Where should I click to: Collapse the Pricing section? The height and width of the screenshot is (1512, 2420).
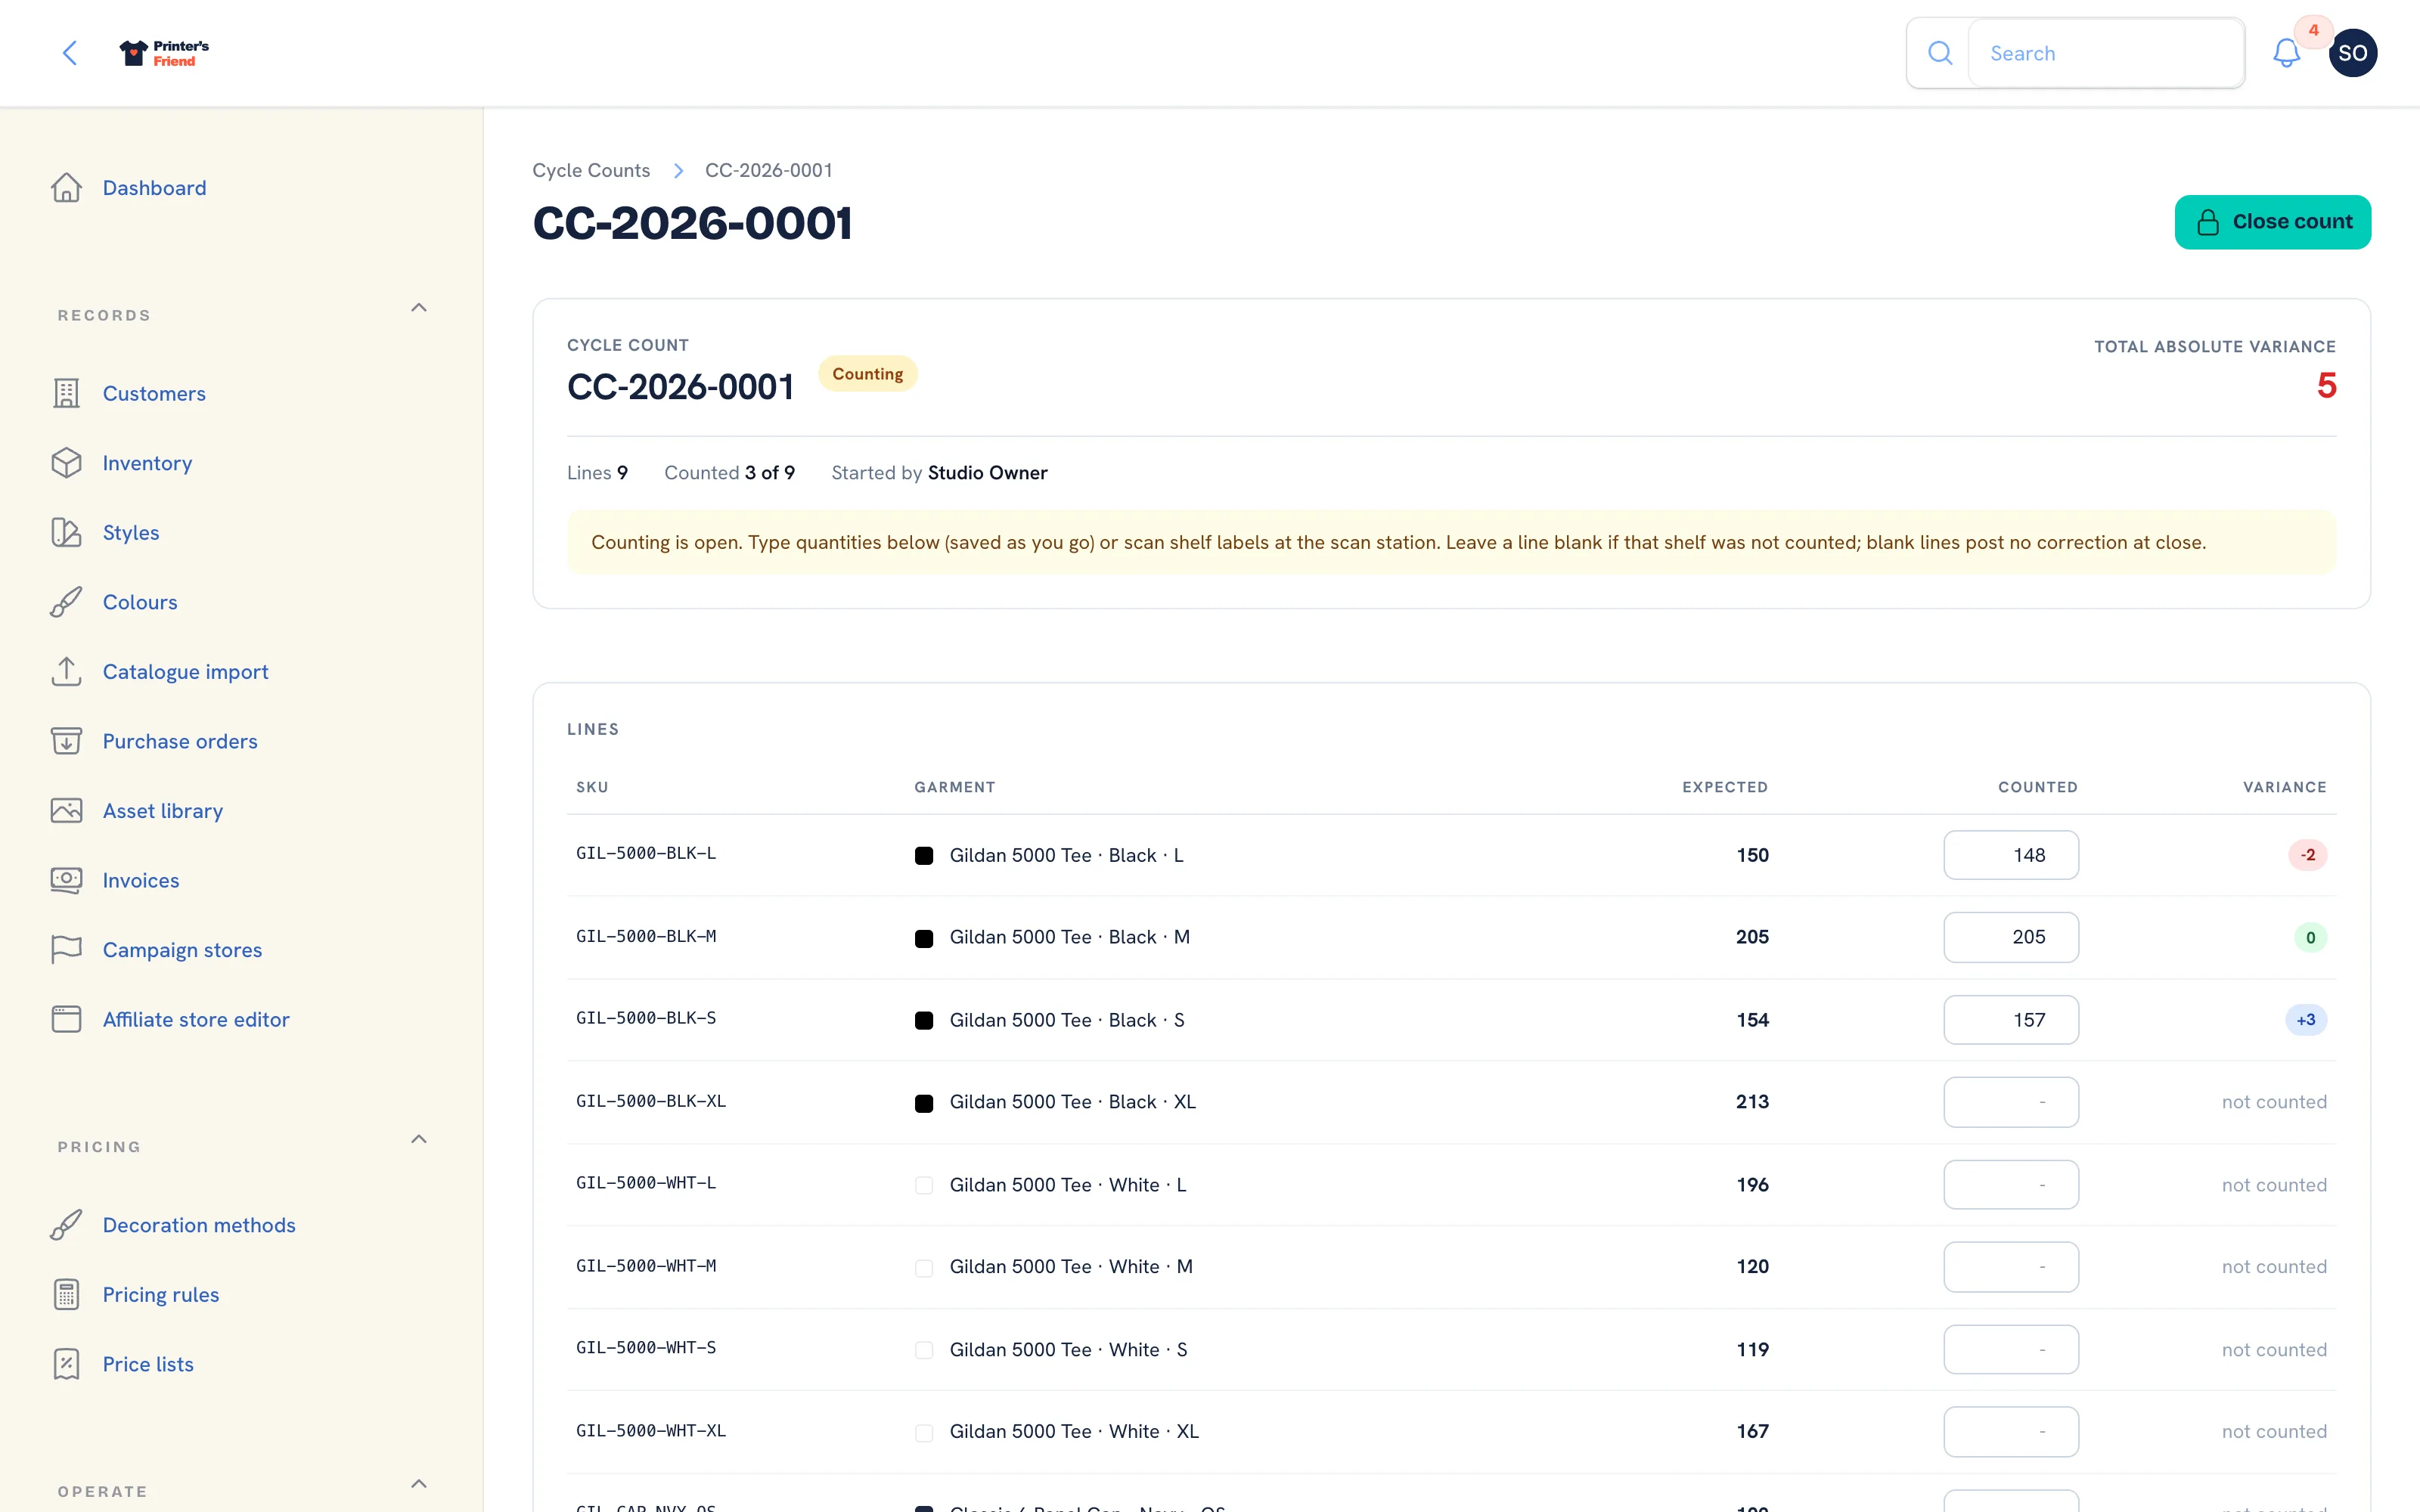[x=419, y=1139]
